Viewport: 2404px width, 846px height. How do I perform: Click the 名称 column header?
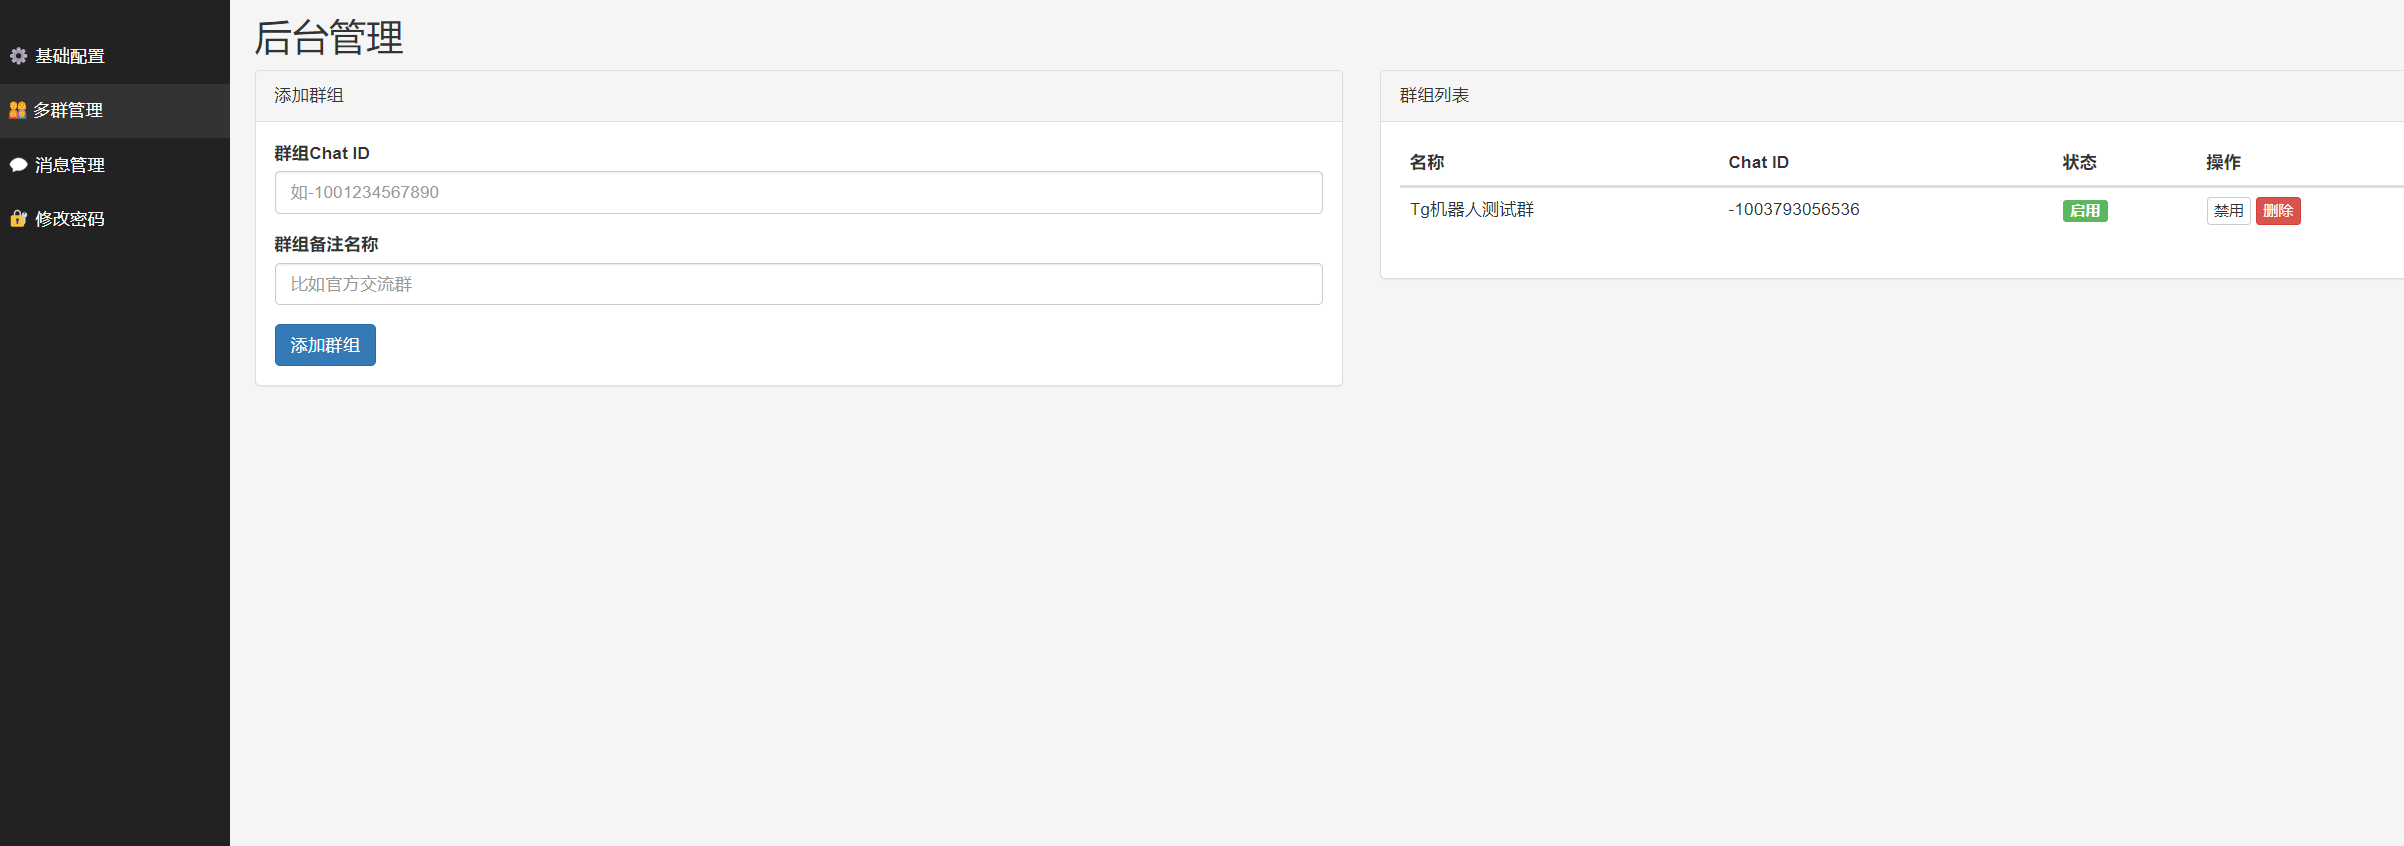click(x=1427, y=162)
